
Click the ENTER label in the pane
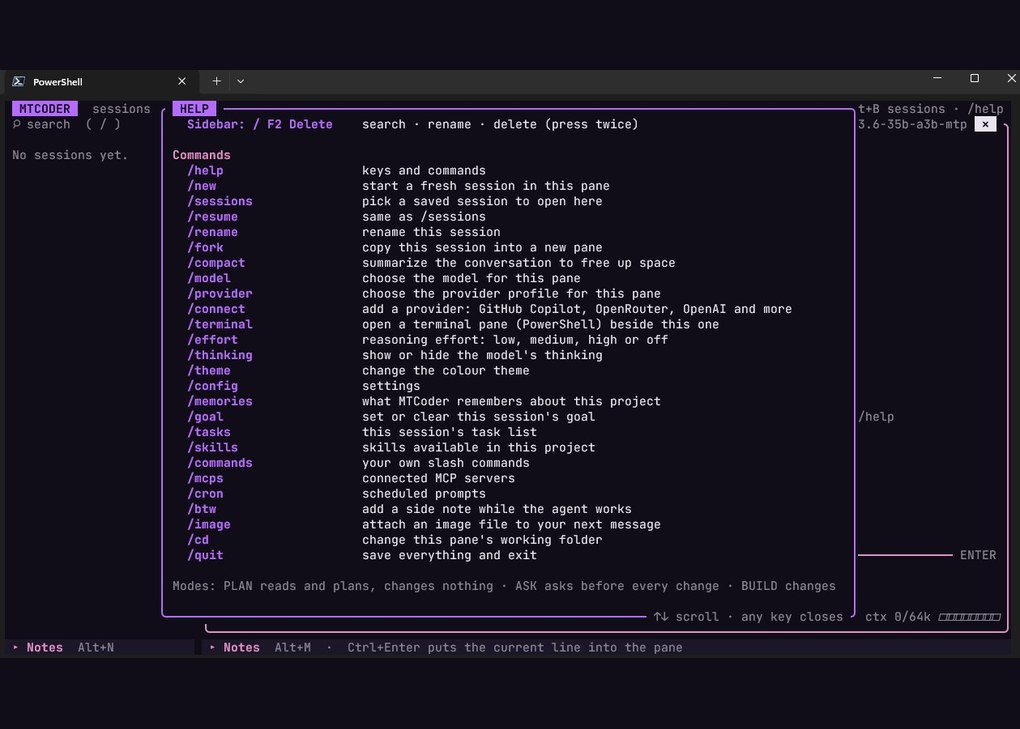tap(978, 555)
